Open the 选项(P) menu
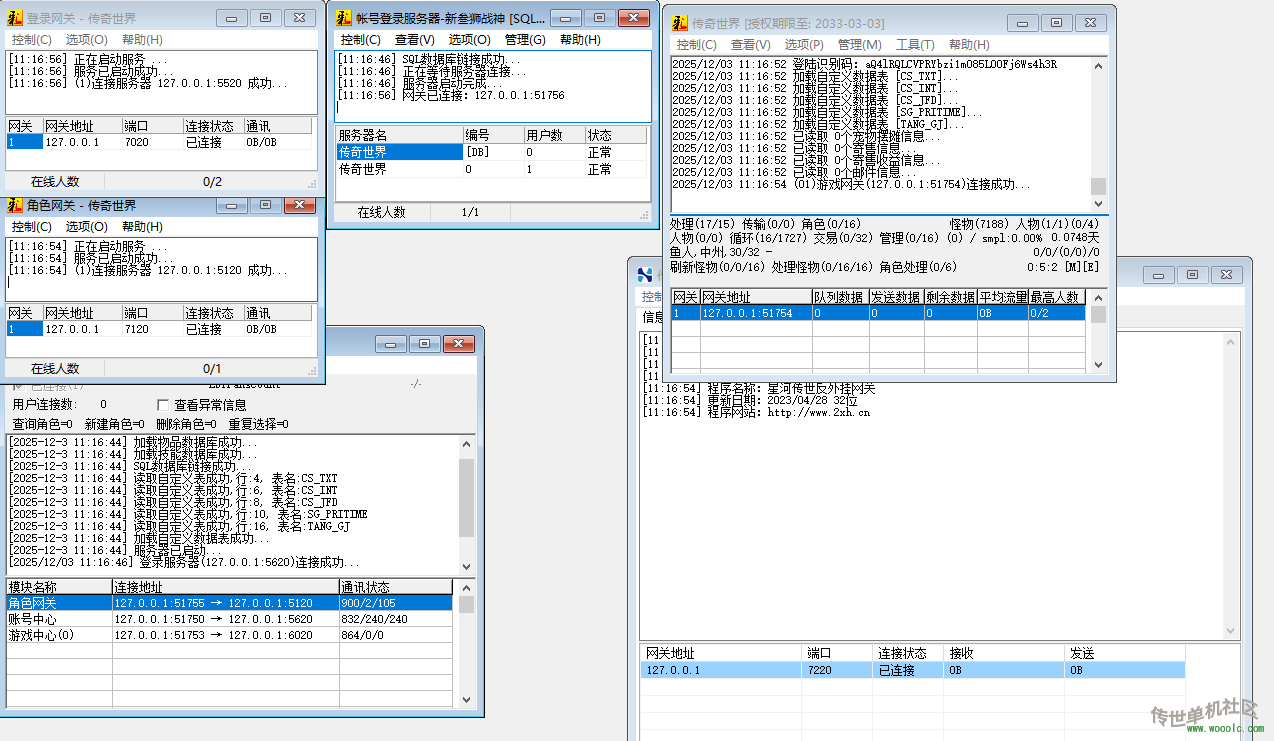Image resolution: width=1274 pixels, height=741 pixels. (x=803, y=45)
